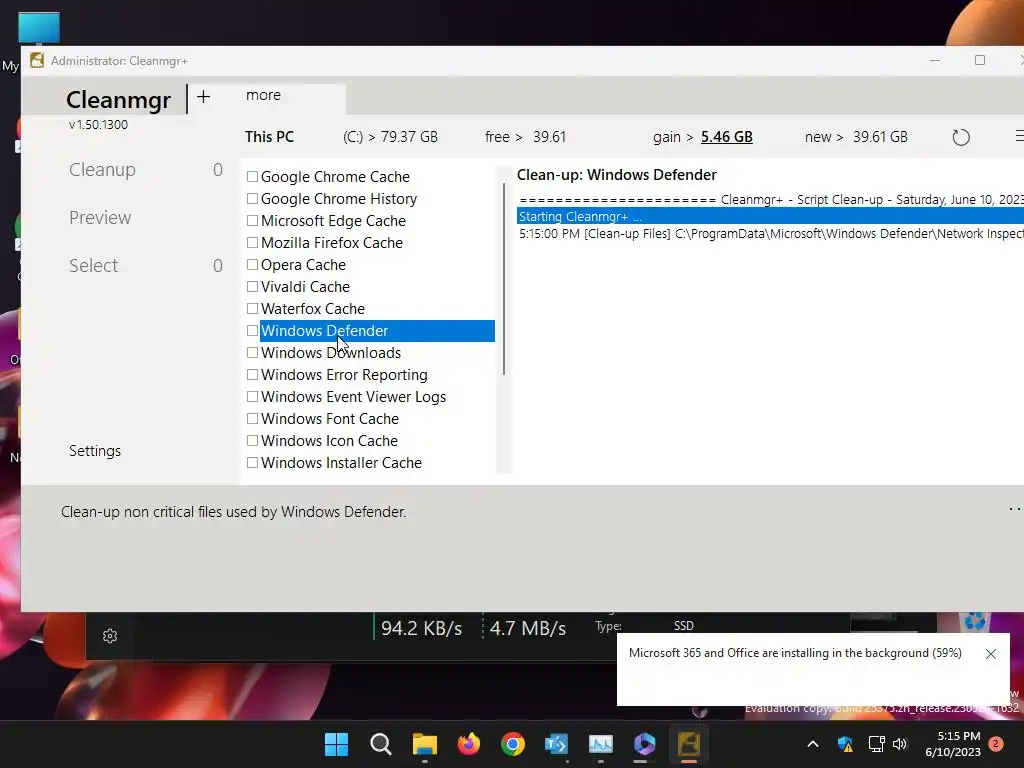Viewport: 1024px width, 768px height.
Task: Check the Windows Defender checkbox
Action: (252, 330)
